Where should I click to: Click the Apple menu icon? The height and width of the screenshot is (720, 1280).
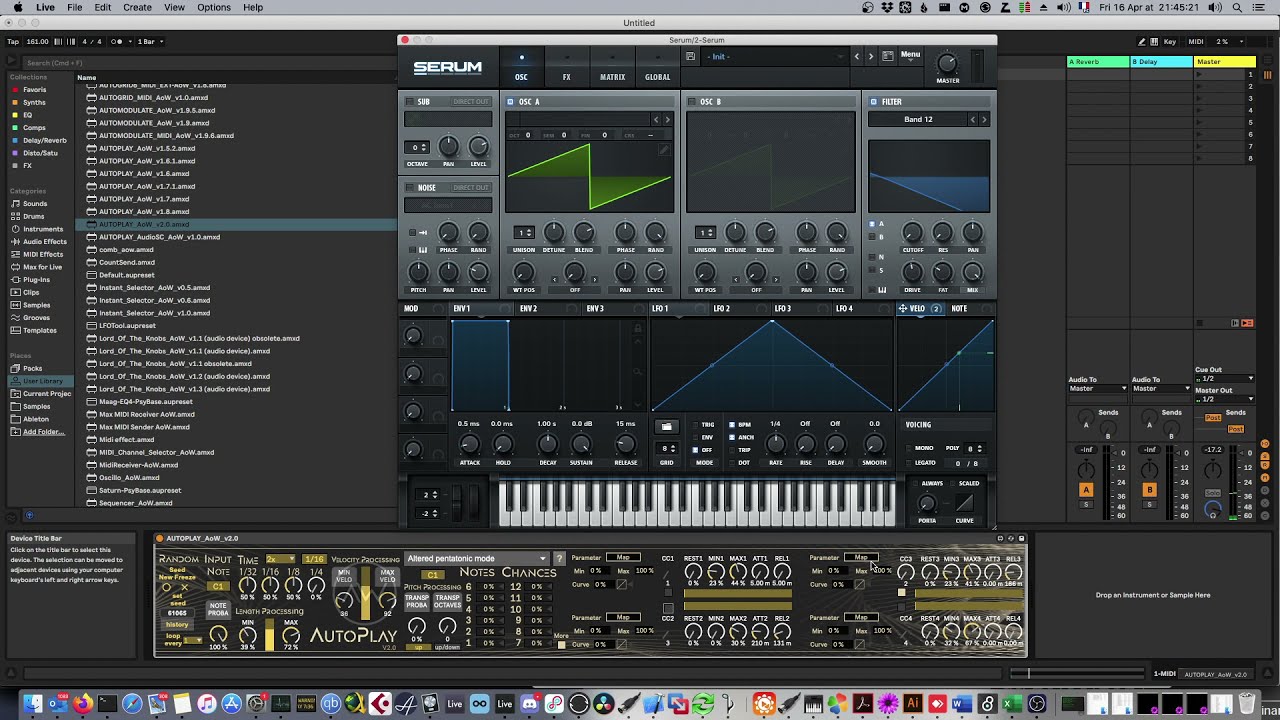click(x=16, y=7)
